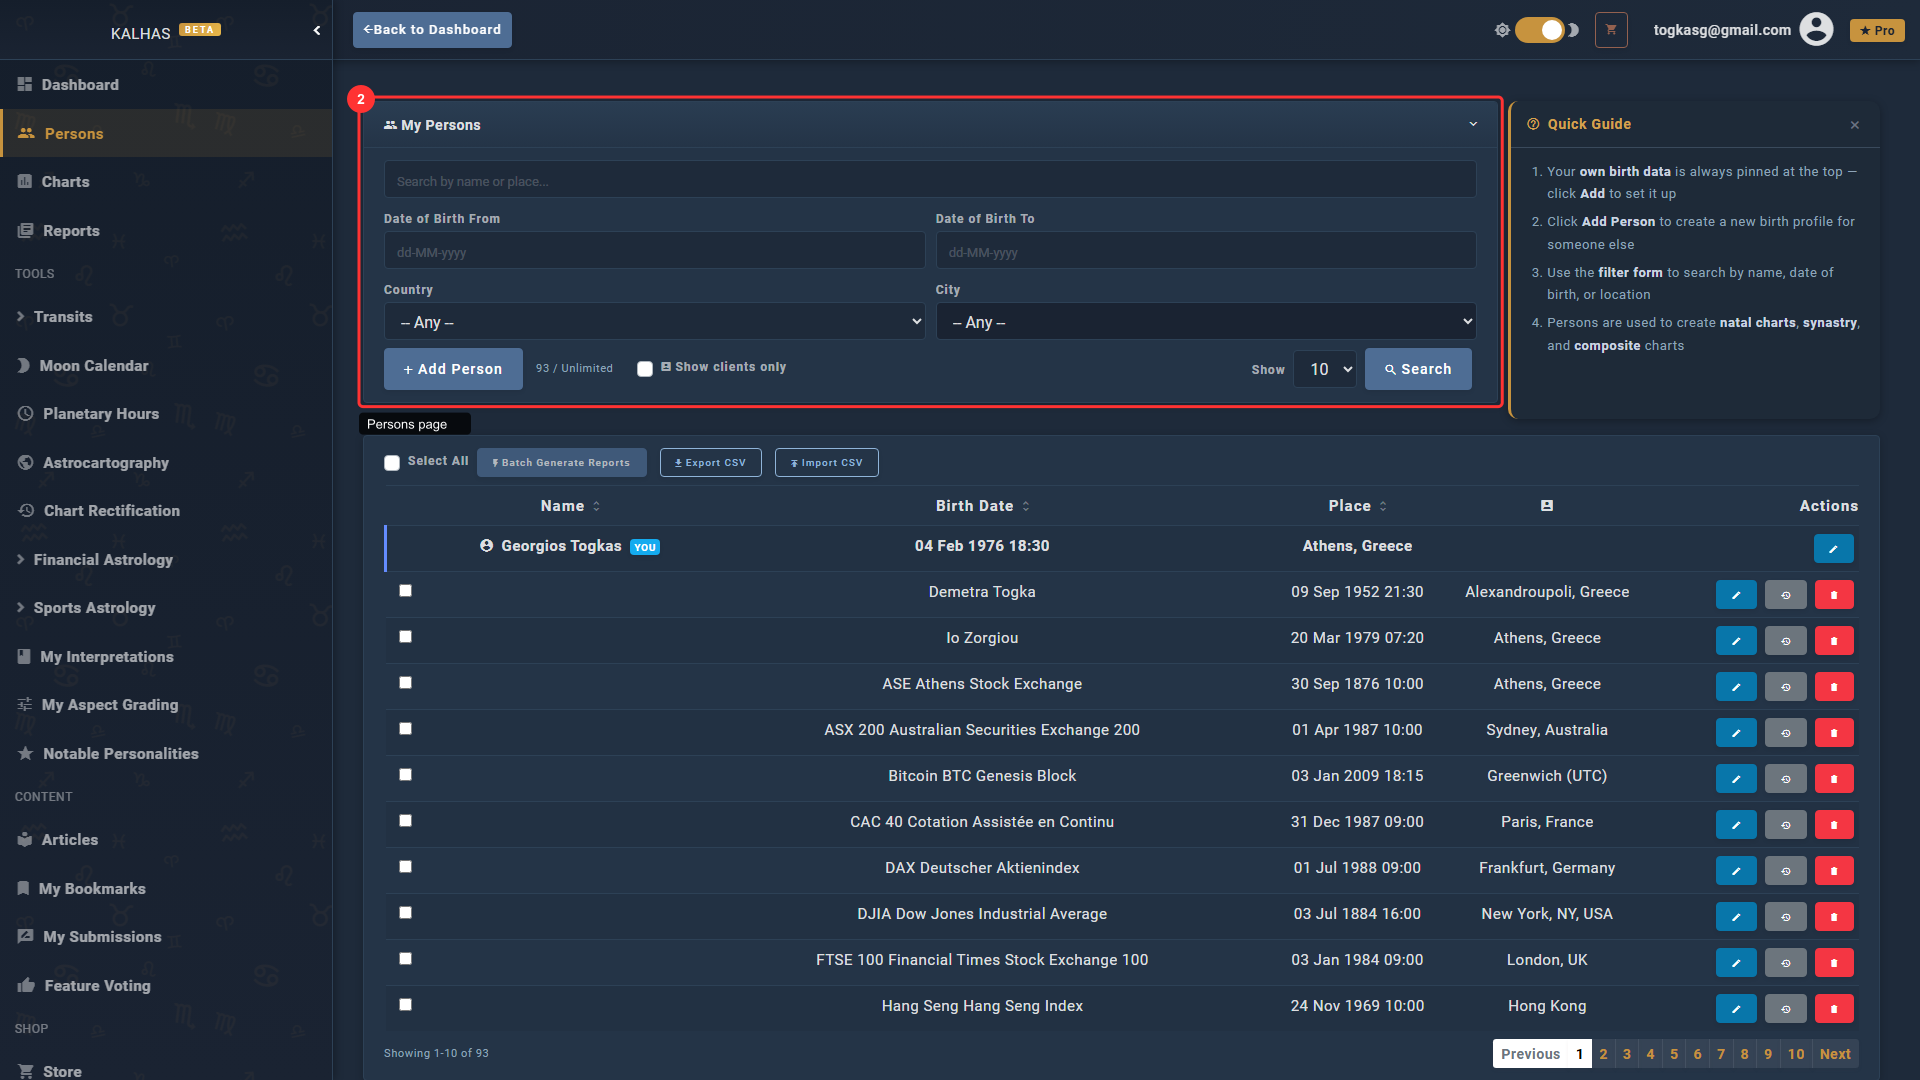Screen dimensions: 1920x1080
Task: Click edit pencil icon for Demetra Togka
Action: click(1736, 595)
